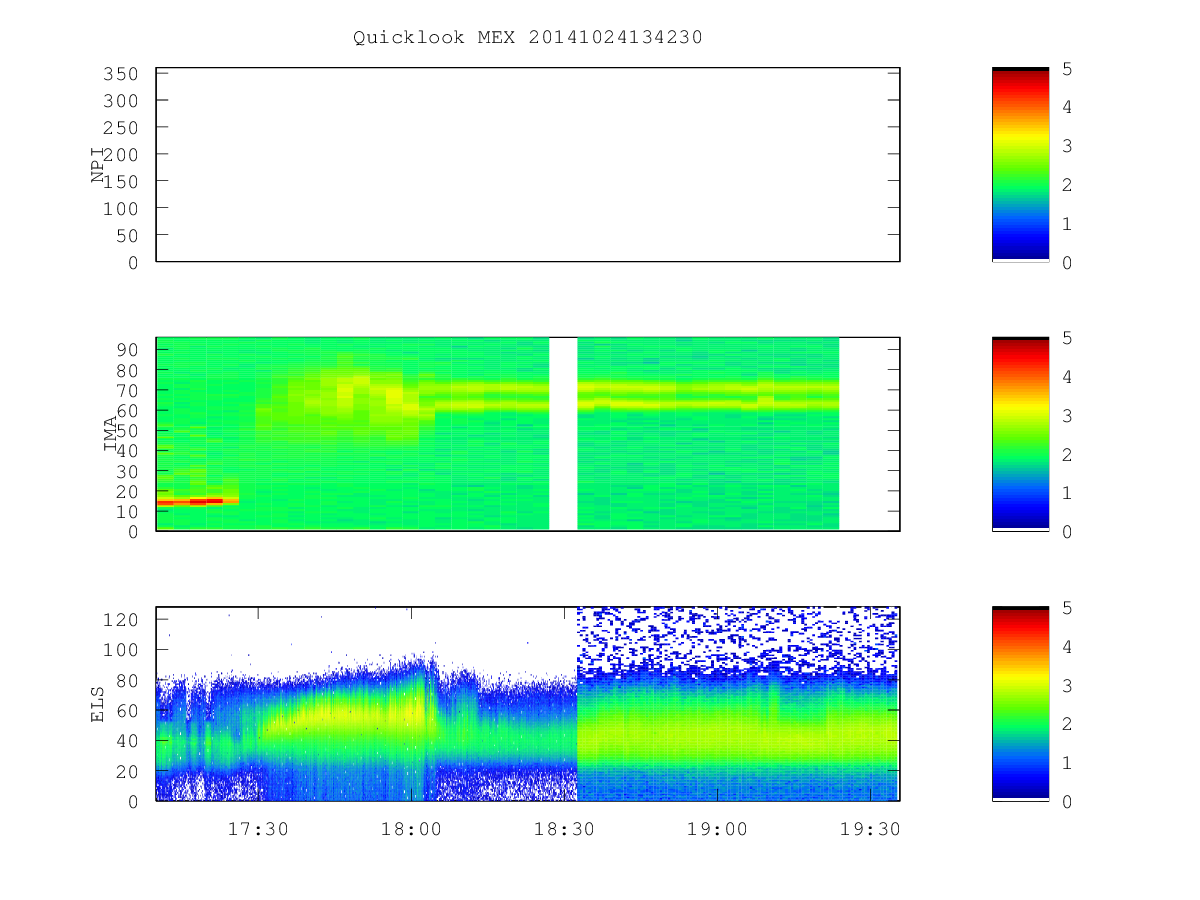Screen dimensions: 1200x900
Task: Click the red intensity band in IMA panel
Action: [x=198, y=501]
